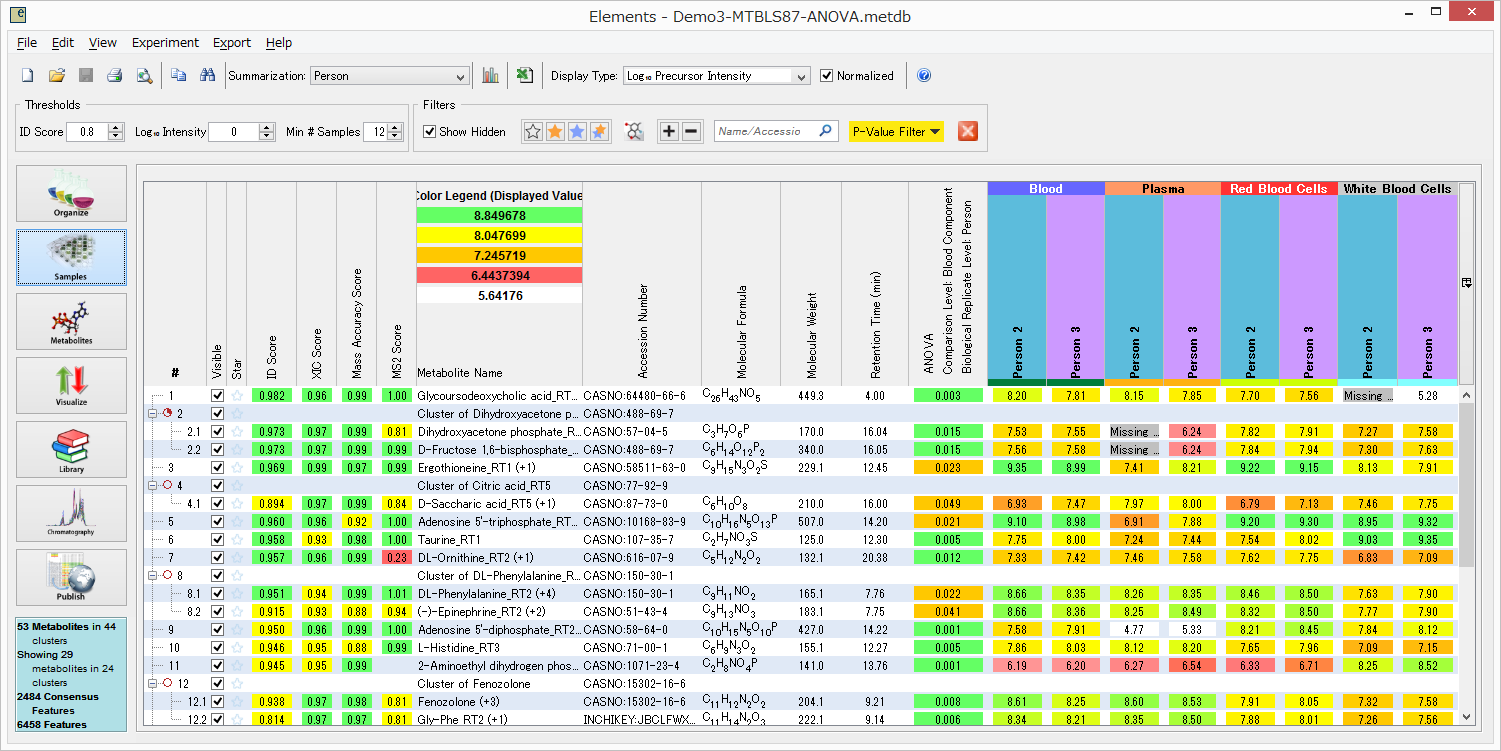Open the Metabolites panel
The width and height of the screenshot is (1501, 751).
click(71, 321)
